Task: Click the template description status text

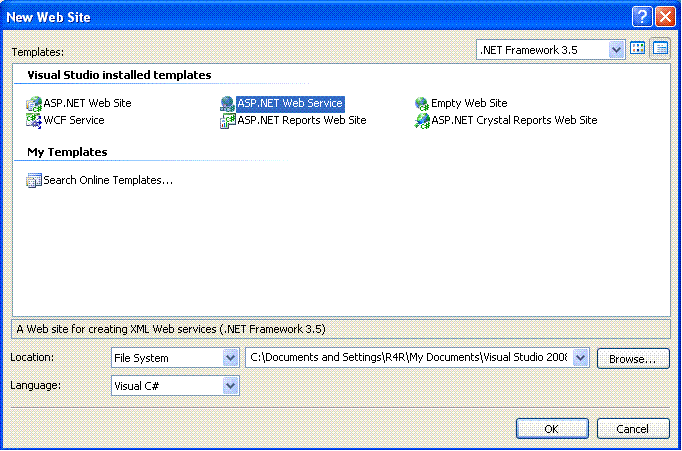Action: pos(171,329)
